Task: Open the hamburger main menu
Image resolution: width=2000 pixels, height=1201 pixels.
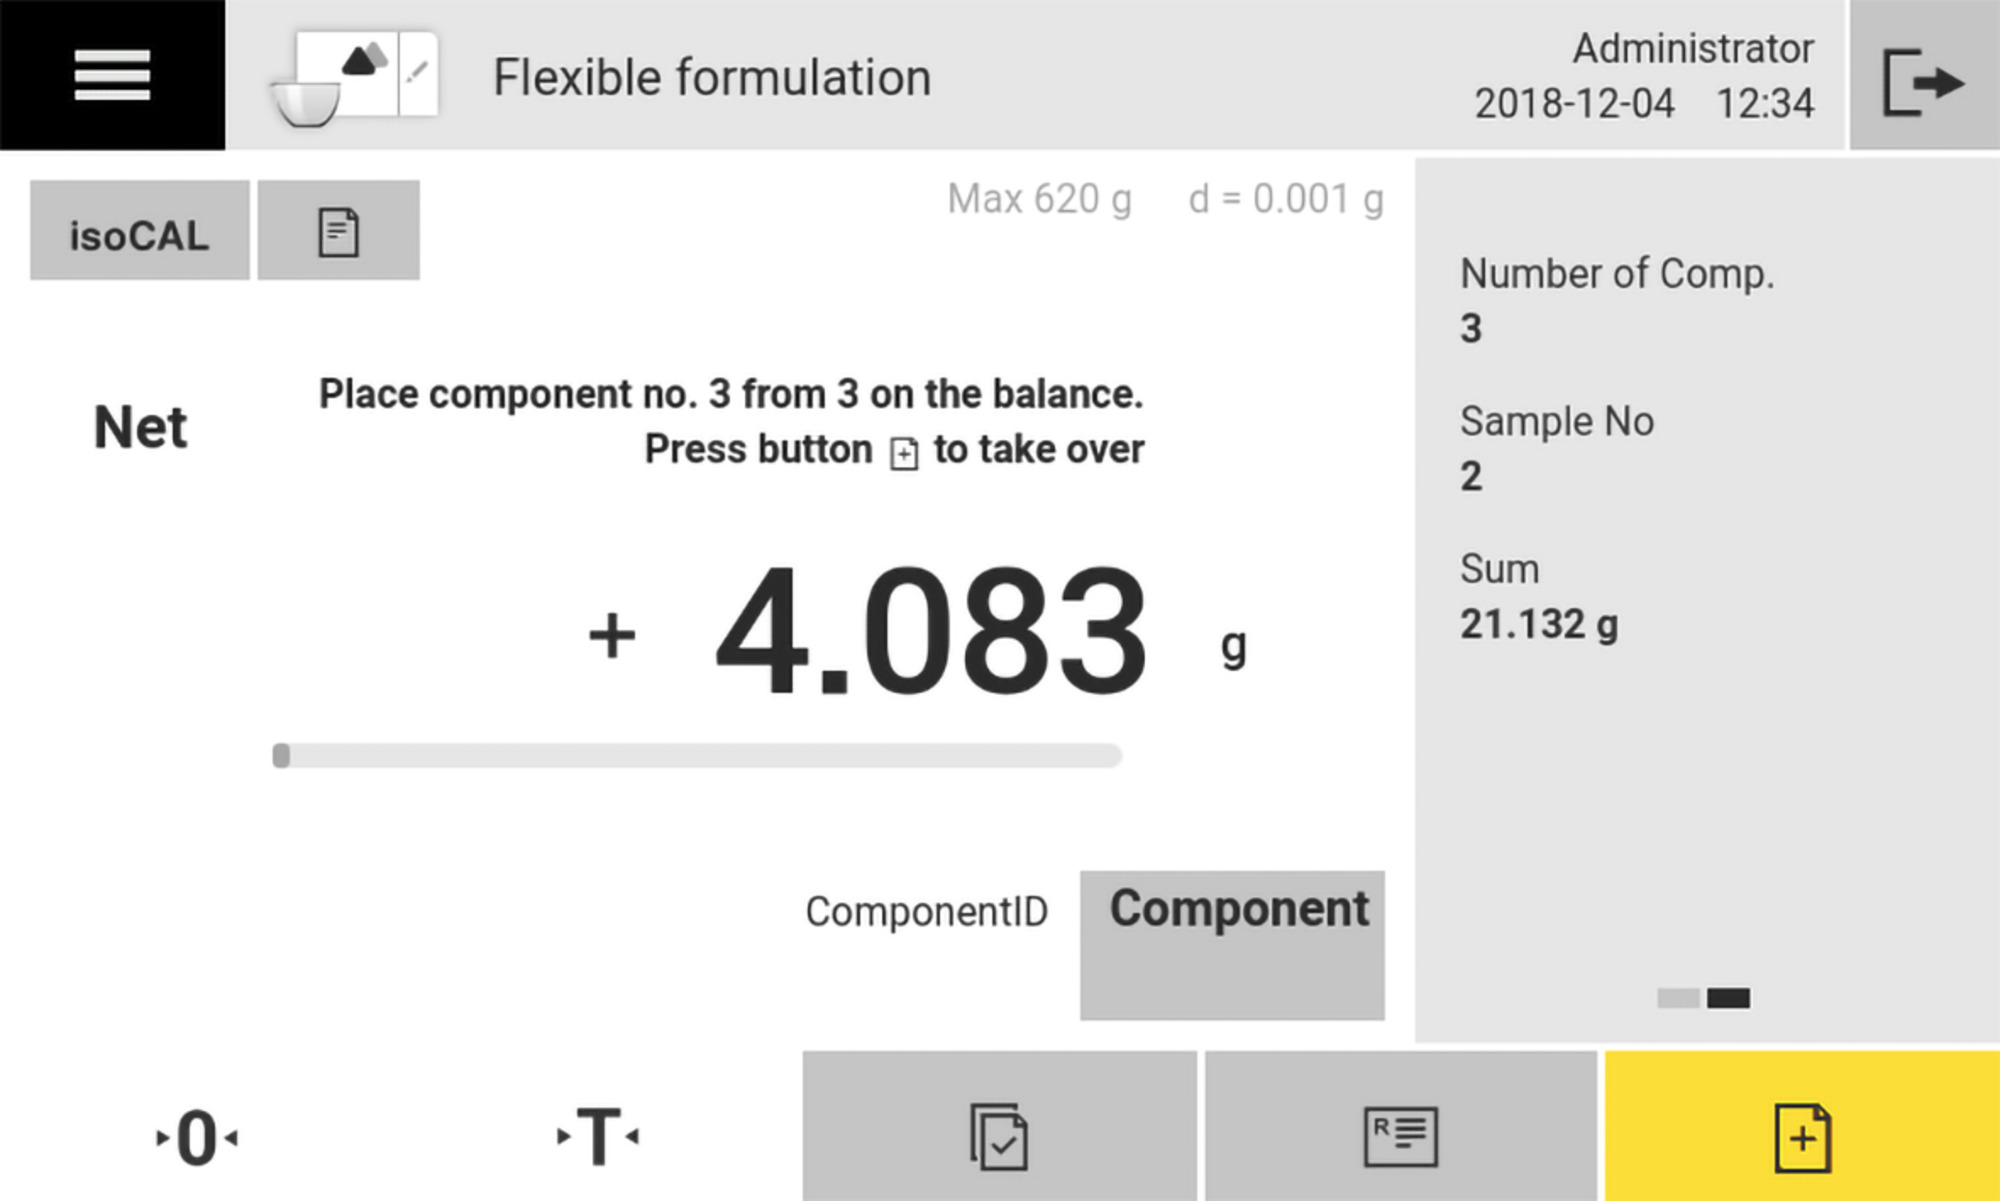Action: click(x=110, y=75)
